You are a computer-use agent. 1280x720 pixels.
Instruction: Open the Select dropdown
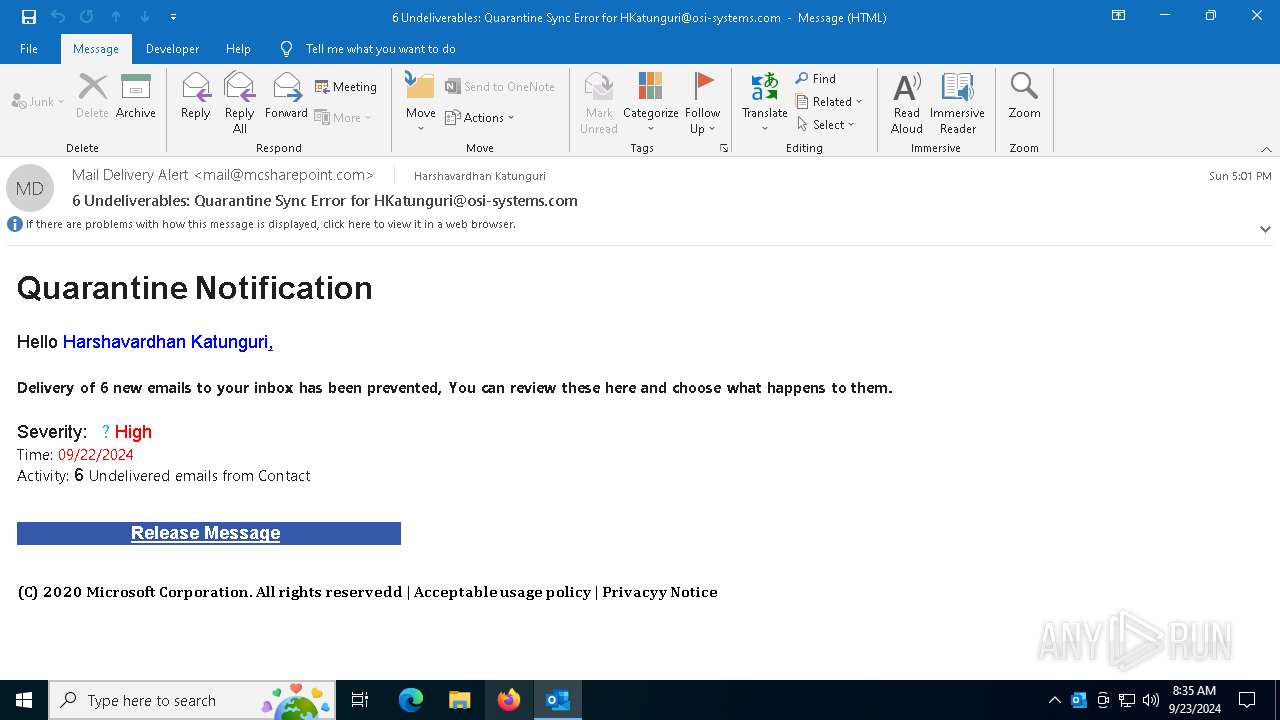[x=826, y=124]
